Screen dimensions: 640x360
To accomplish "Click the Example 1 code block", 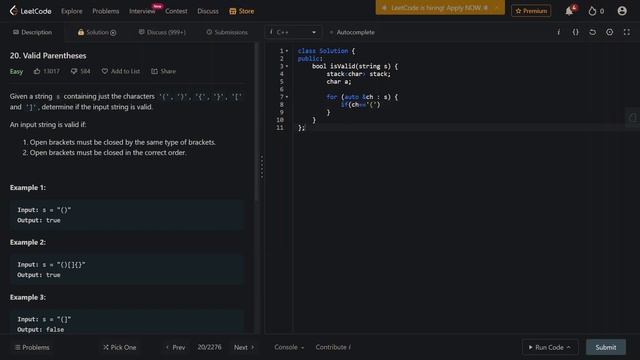I will tap(127, 215).
